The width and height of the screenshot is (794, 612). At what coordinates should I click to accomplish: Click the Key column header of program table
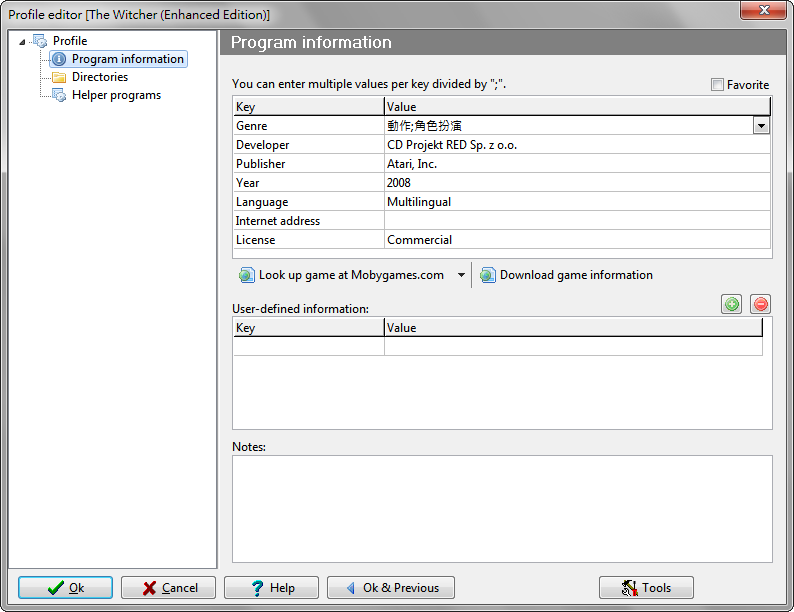click(309, 106)
